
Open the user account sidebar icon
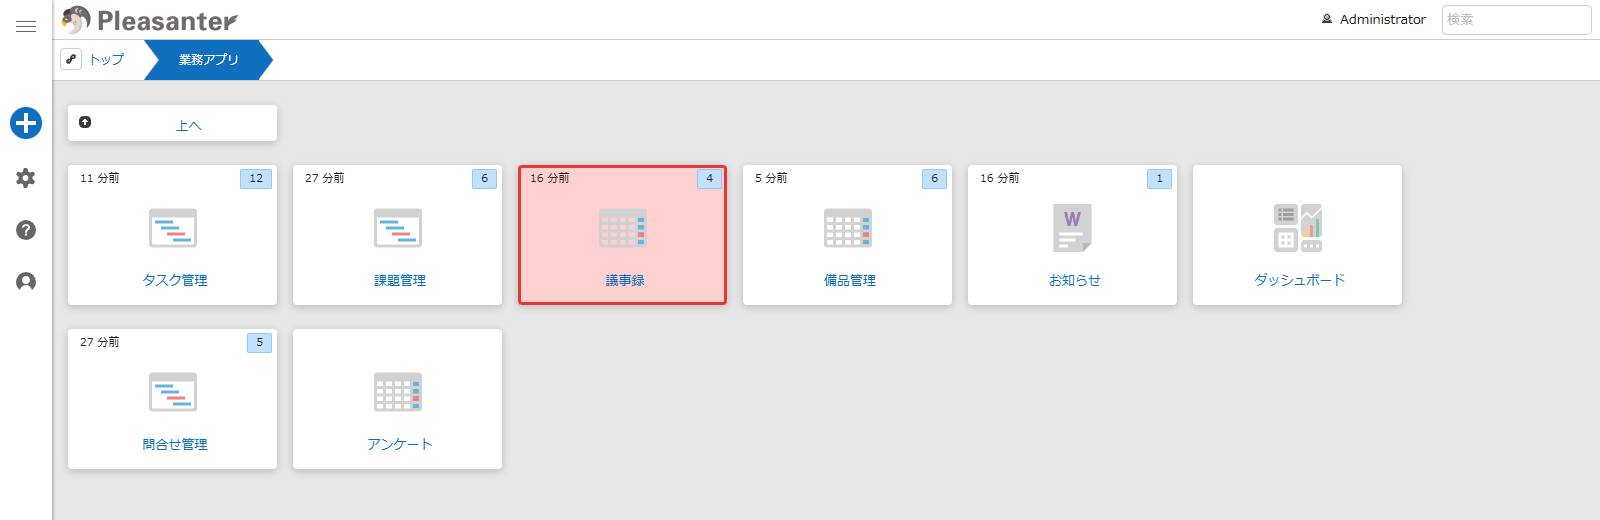coord(26,282)
